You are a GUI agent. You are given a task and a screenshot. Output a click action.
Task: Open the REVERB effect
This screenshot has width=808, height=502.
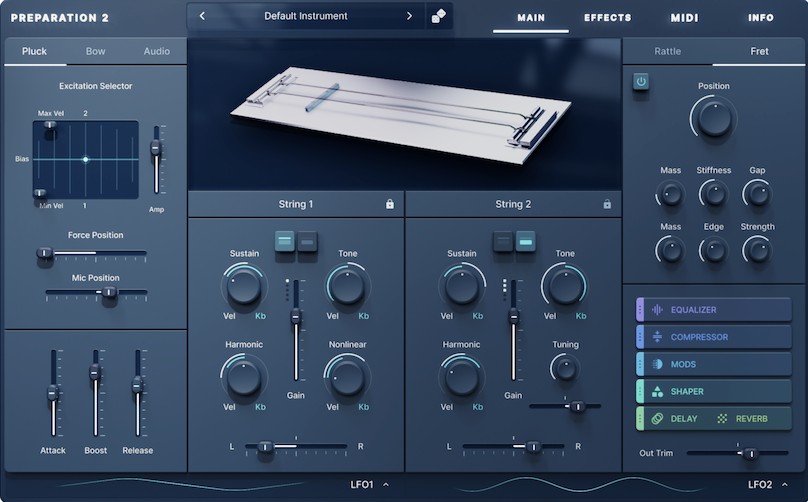click(751, 419)
